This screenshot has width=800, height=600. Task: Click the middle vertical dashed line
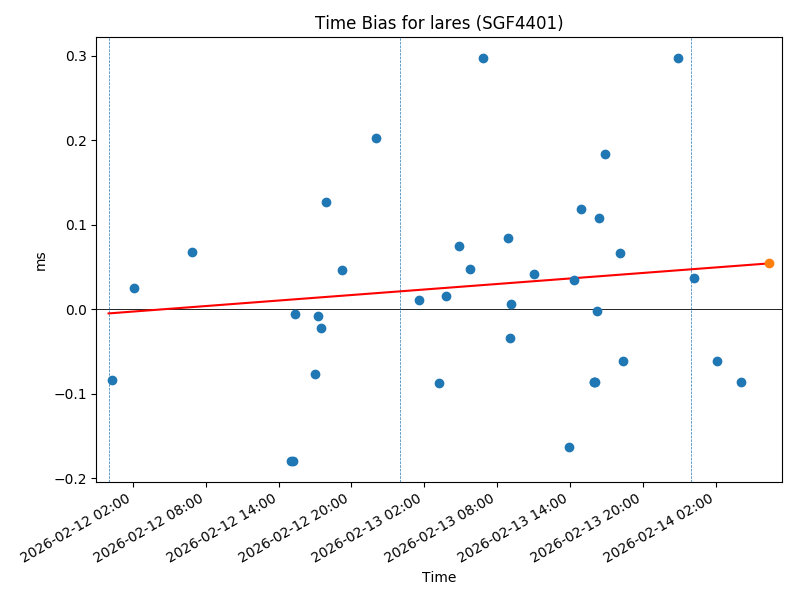[x=400, y=260]
